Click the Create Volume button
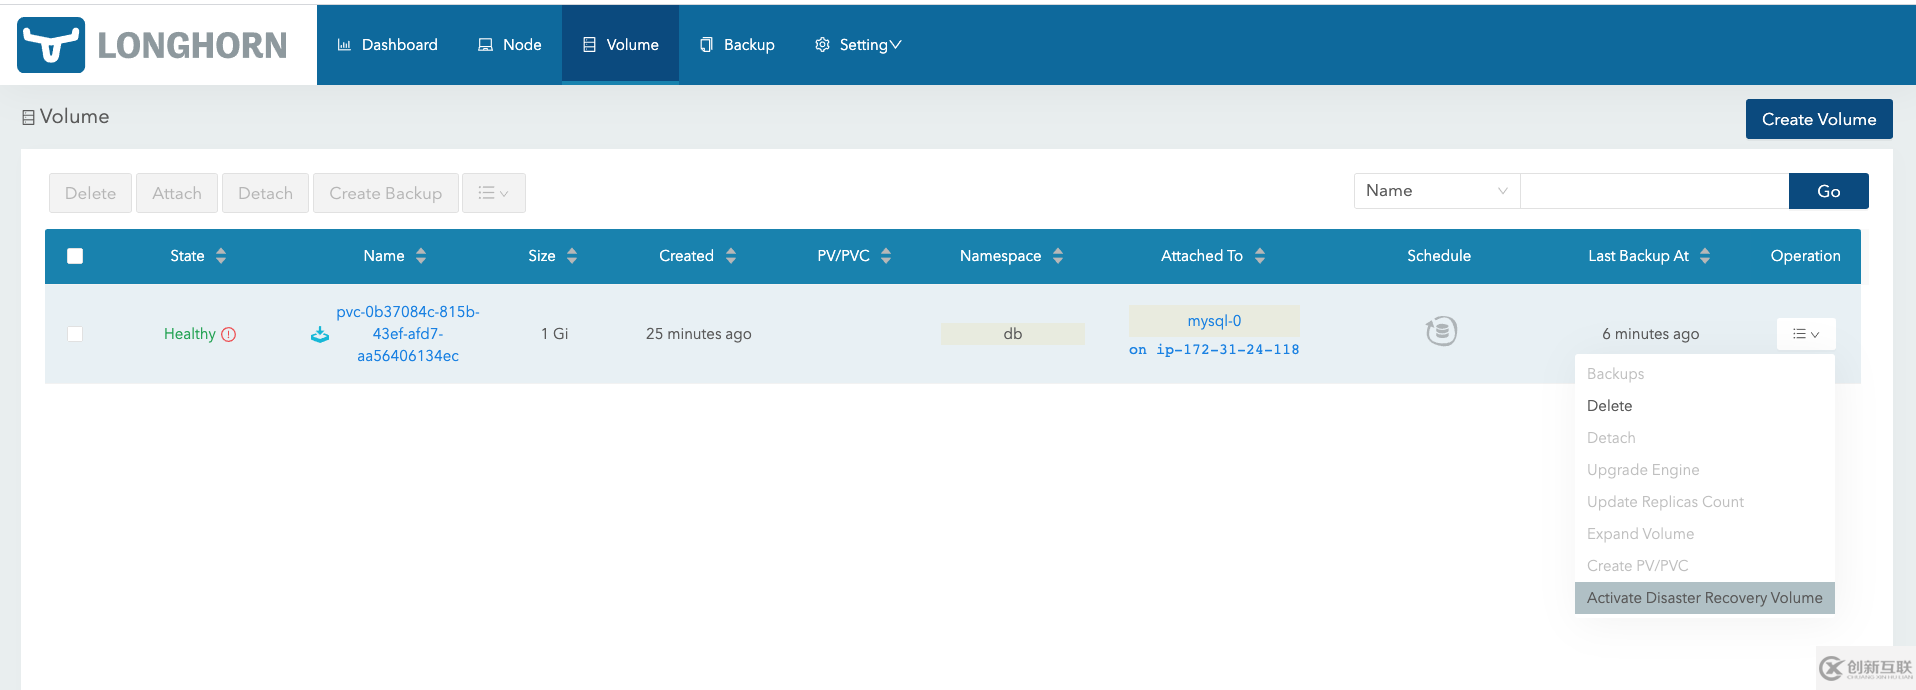 pyautogui.click(x=1819, y=119)
